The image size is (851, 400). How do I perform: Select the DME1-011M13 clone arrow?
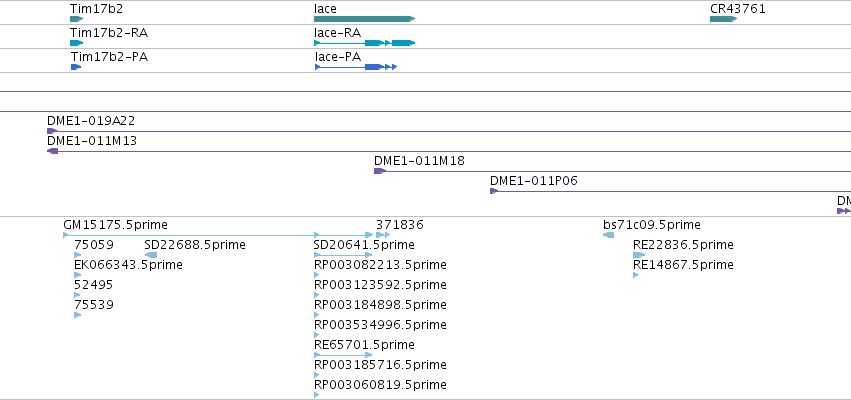point(53,151)
